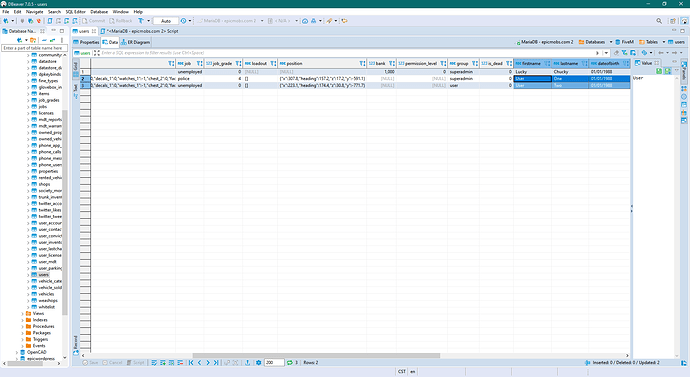Switch to the MariaDB Script editor tab
This screenshot has height=377, width=690.
coord(139,31)
